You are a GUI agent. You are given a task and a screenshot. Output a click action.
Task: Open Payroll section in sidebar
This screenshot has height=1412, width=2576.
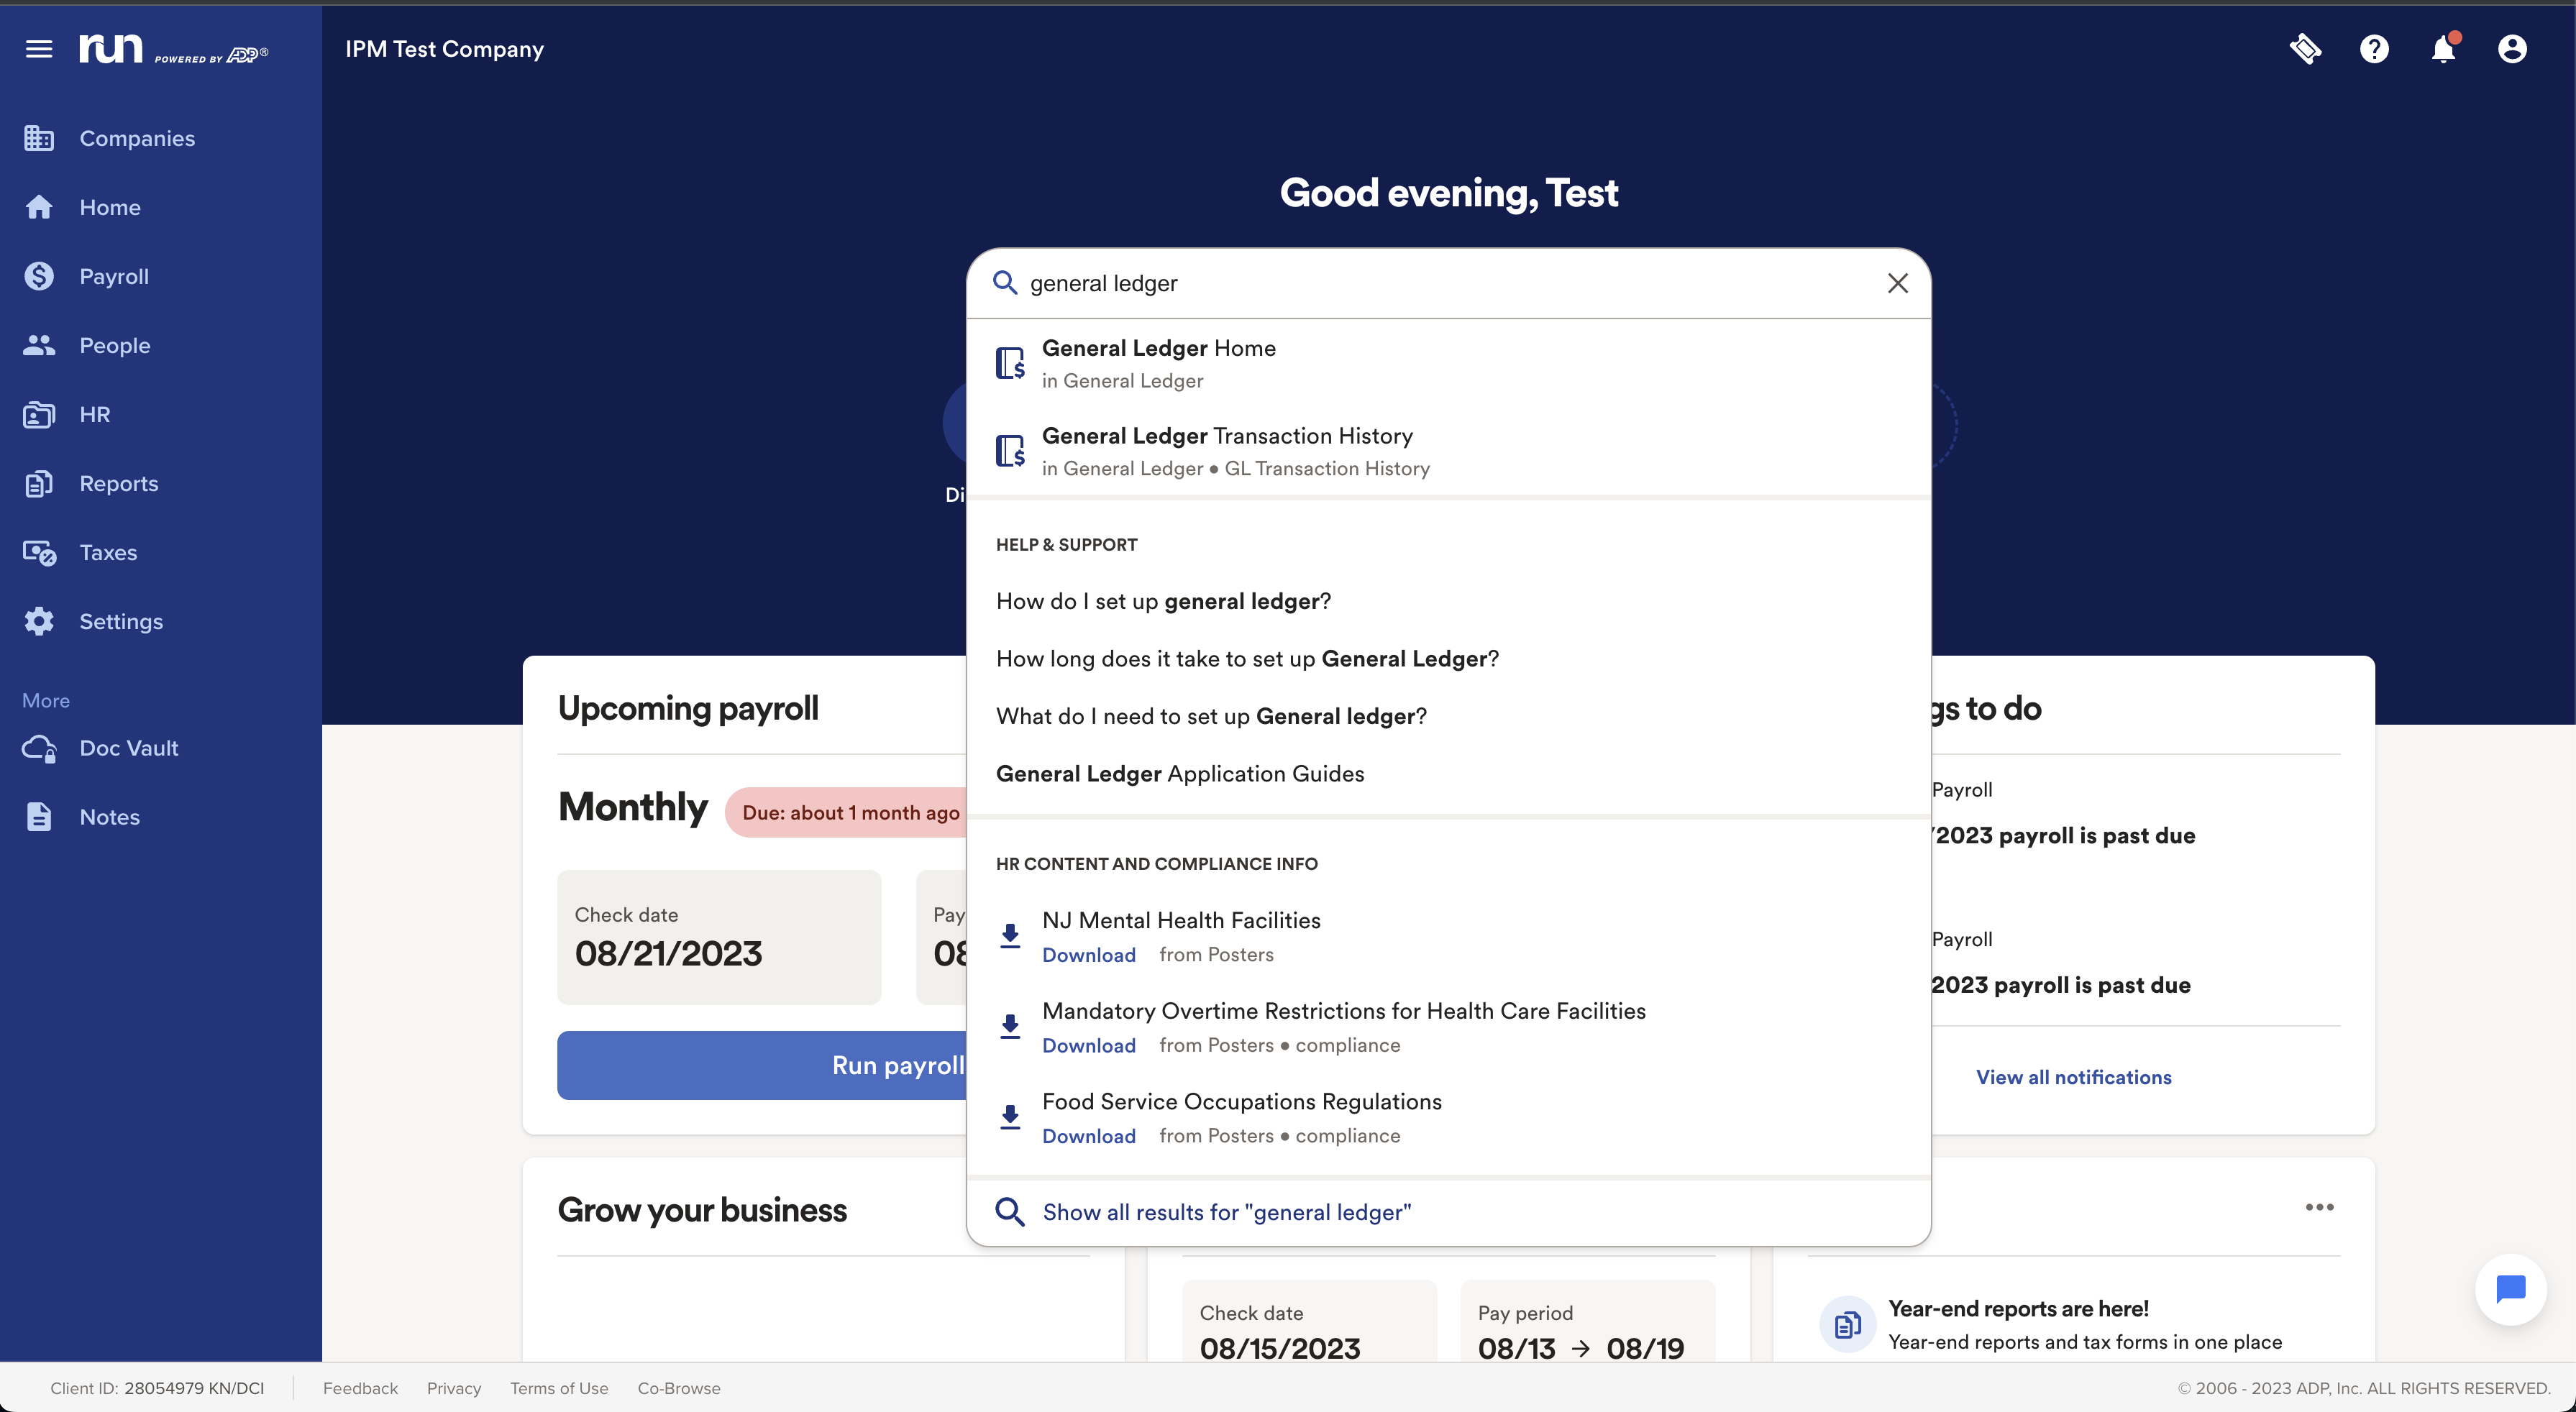114,276
